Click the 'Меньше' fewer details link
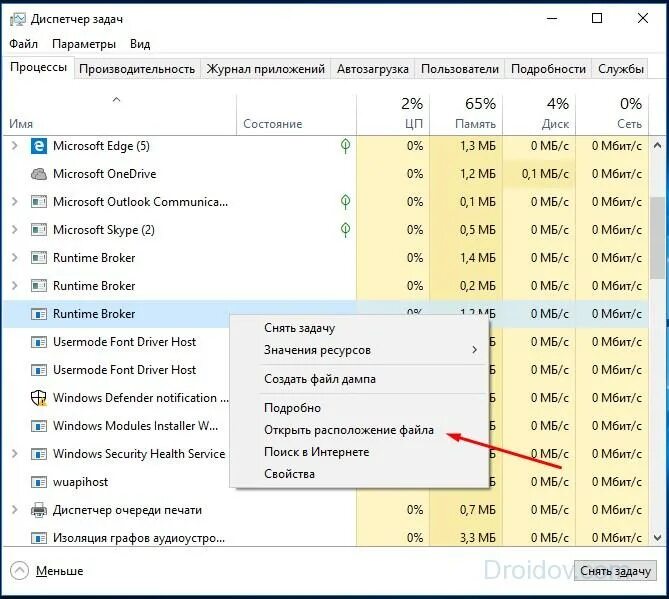 59,571
